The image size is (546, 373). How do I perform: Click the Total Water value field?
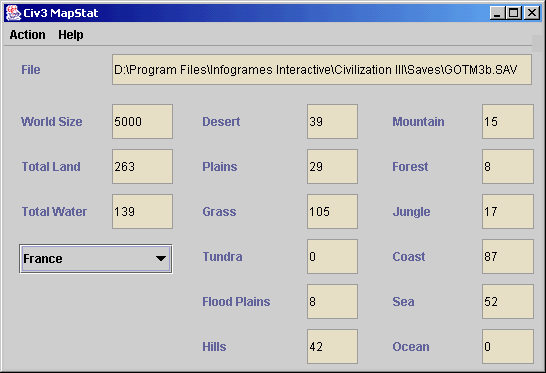[x=142, y=211]
